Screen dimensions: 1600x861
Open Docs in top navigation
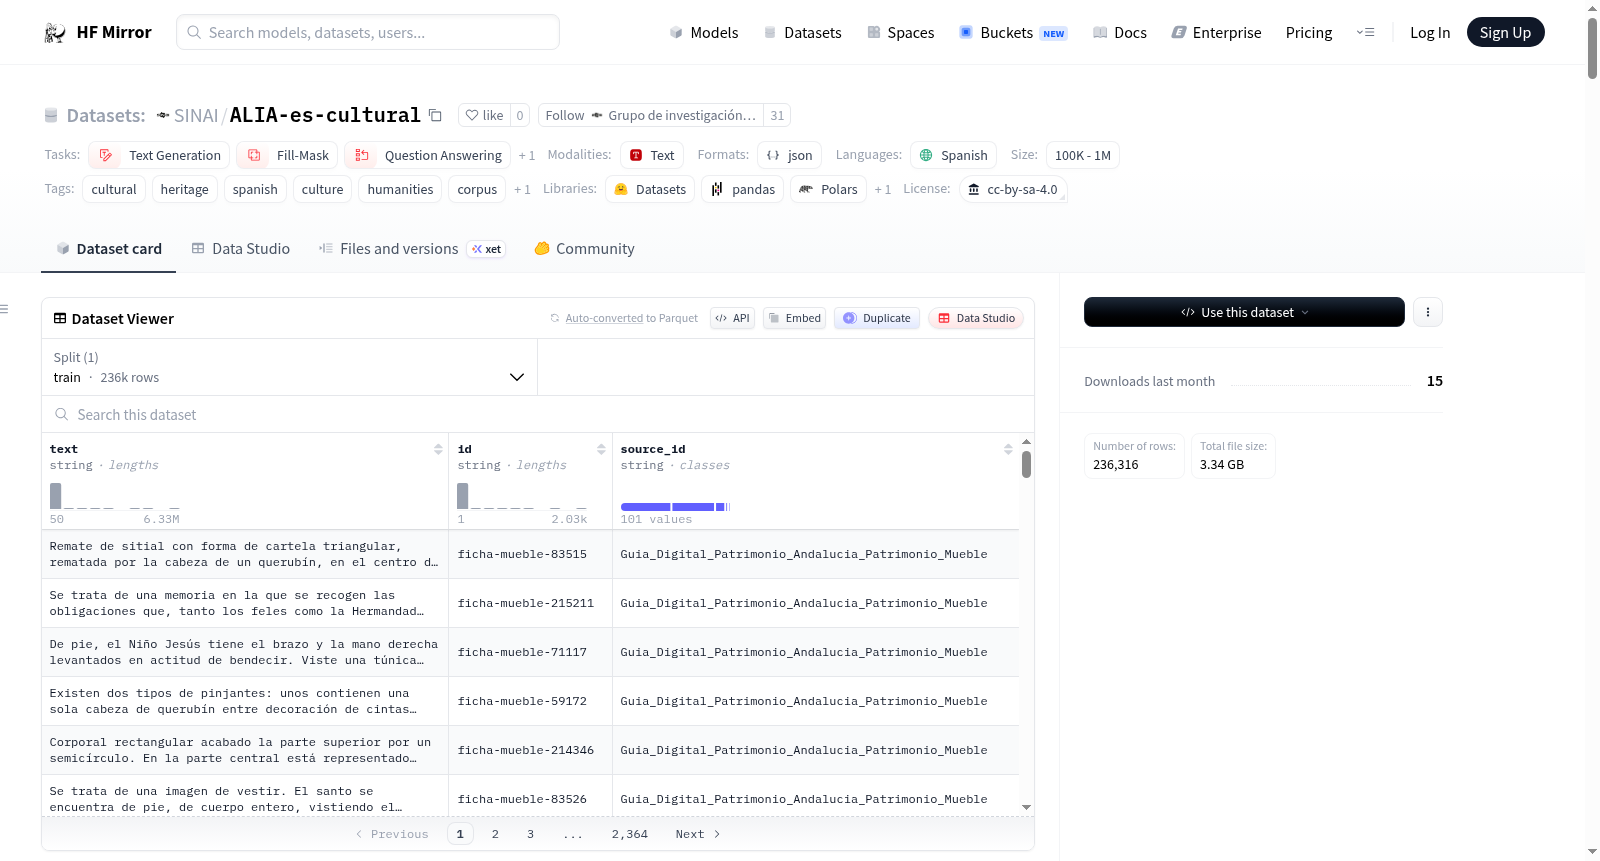point(1120,33)
